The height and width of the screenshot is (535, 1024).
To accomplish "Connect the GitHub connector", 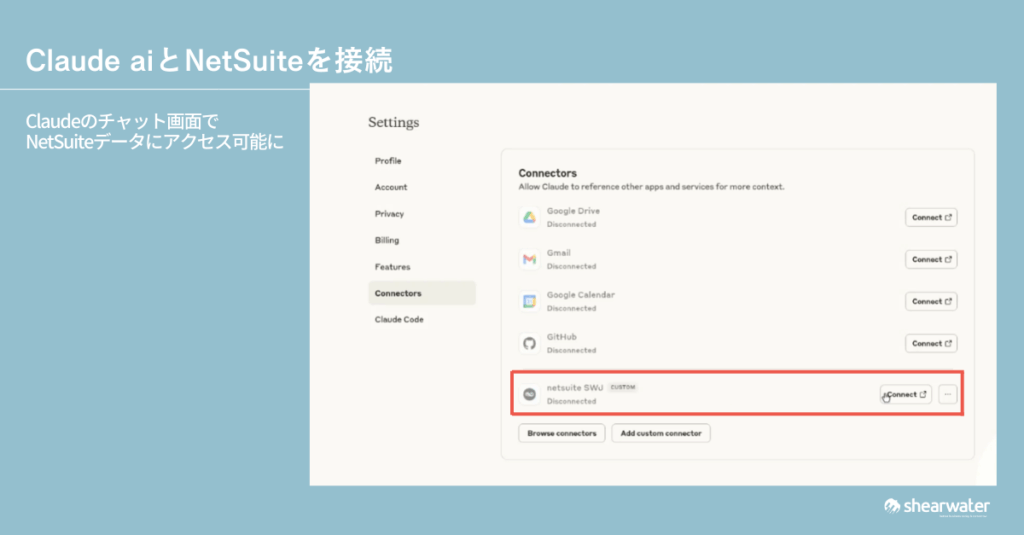I will (x=931, y=343).
